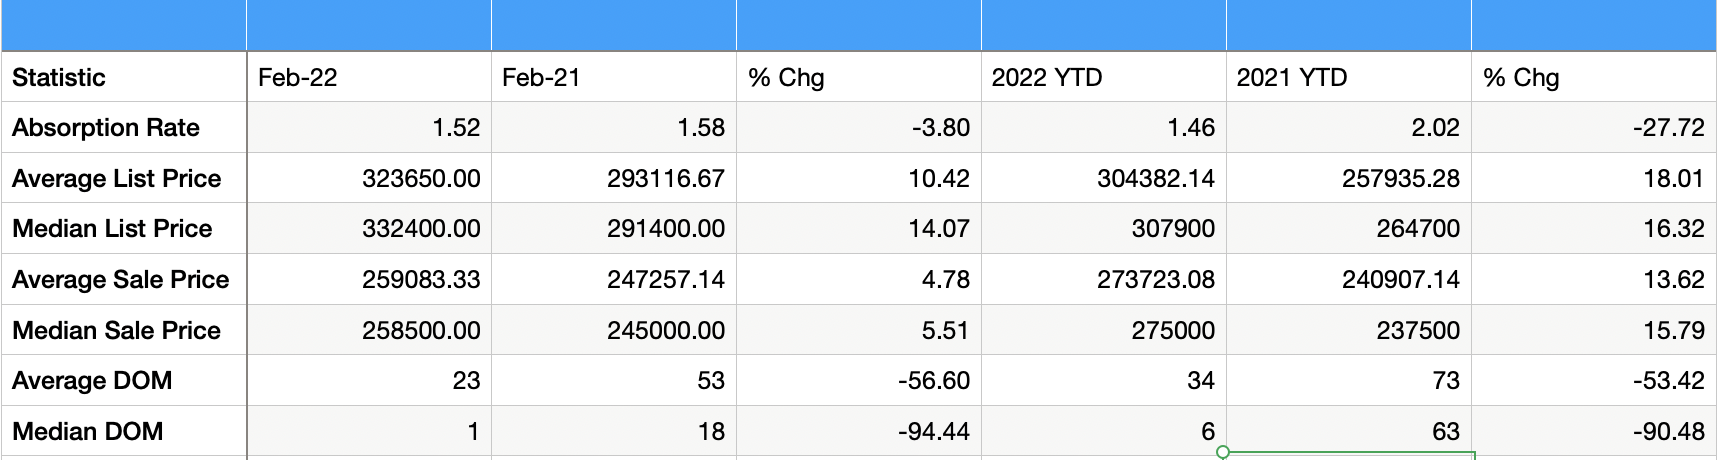The height and width of the screenshot is (460, 1720).
Task: Select the Median DOM row label
Action: pos(124,431)
